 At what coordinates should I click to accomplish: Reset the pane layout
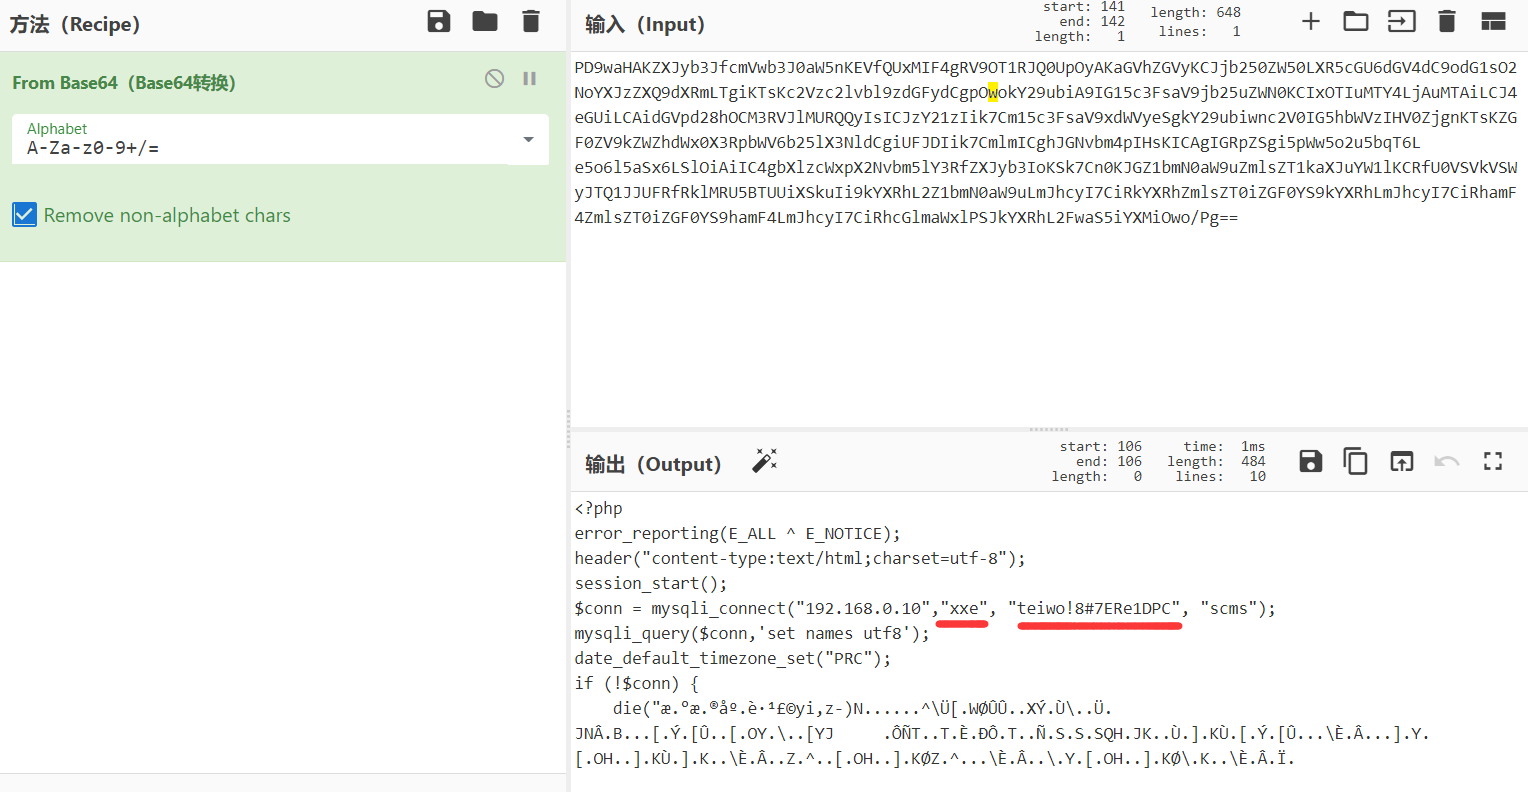pyautogui.click(x=1493, y=21)
